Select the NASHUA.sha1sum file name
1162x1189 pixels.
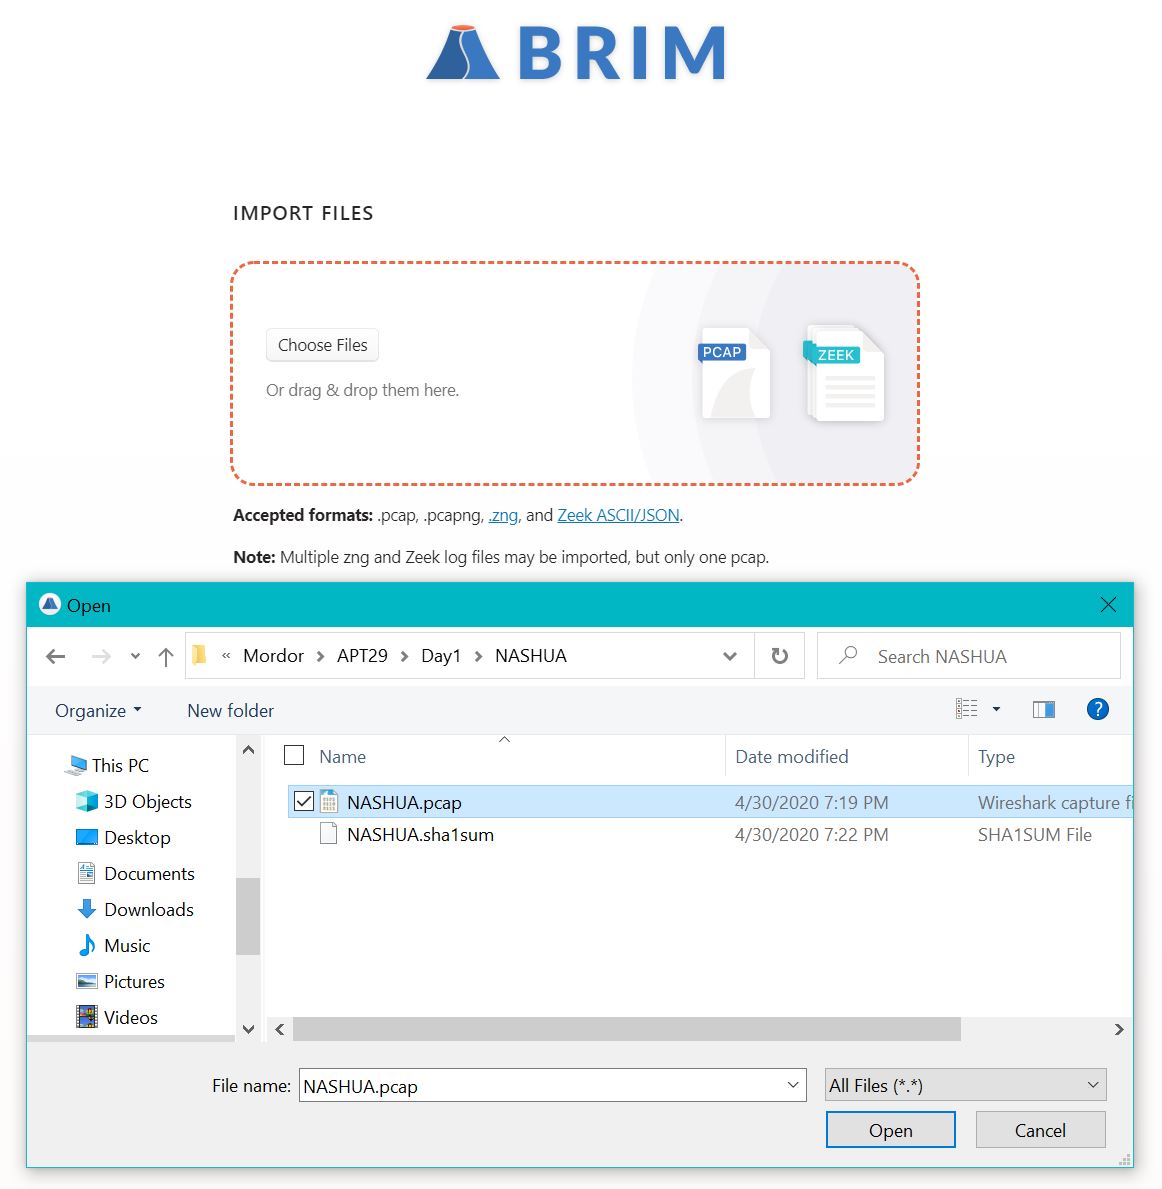(x=420, y=834)
